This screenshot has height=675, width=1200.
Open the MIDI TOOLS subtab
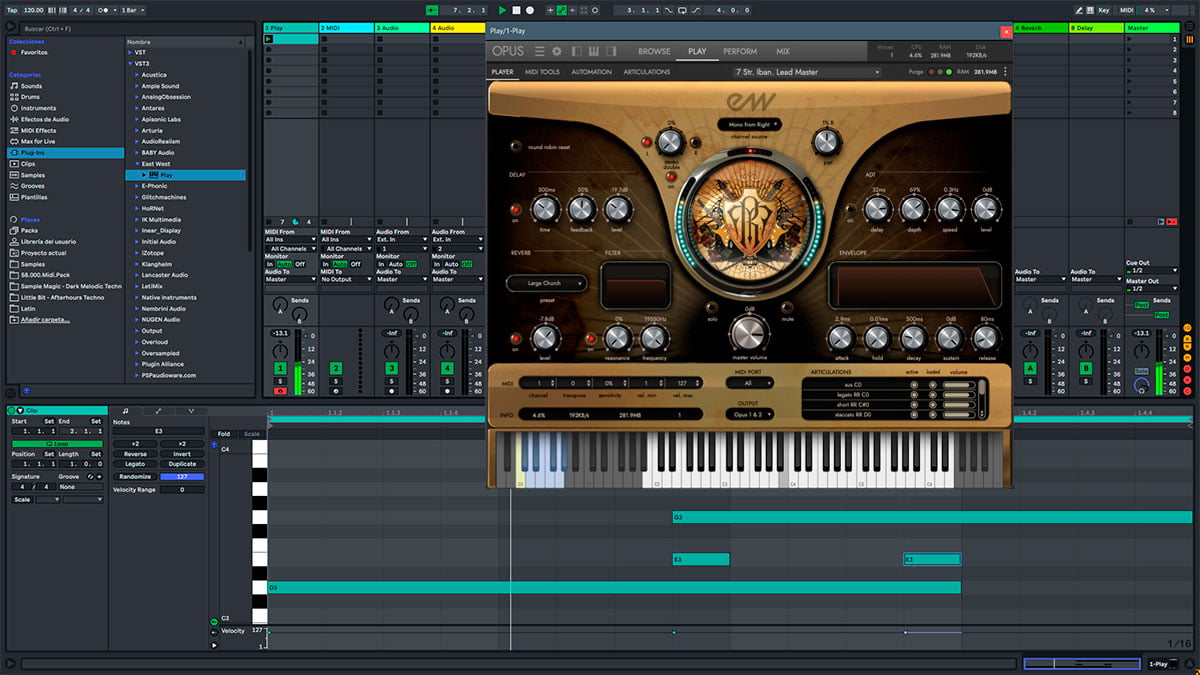point(542,72)
